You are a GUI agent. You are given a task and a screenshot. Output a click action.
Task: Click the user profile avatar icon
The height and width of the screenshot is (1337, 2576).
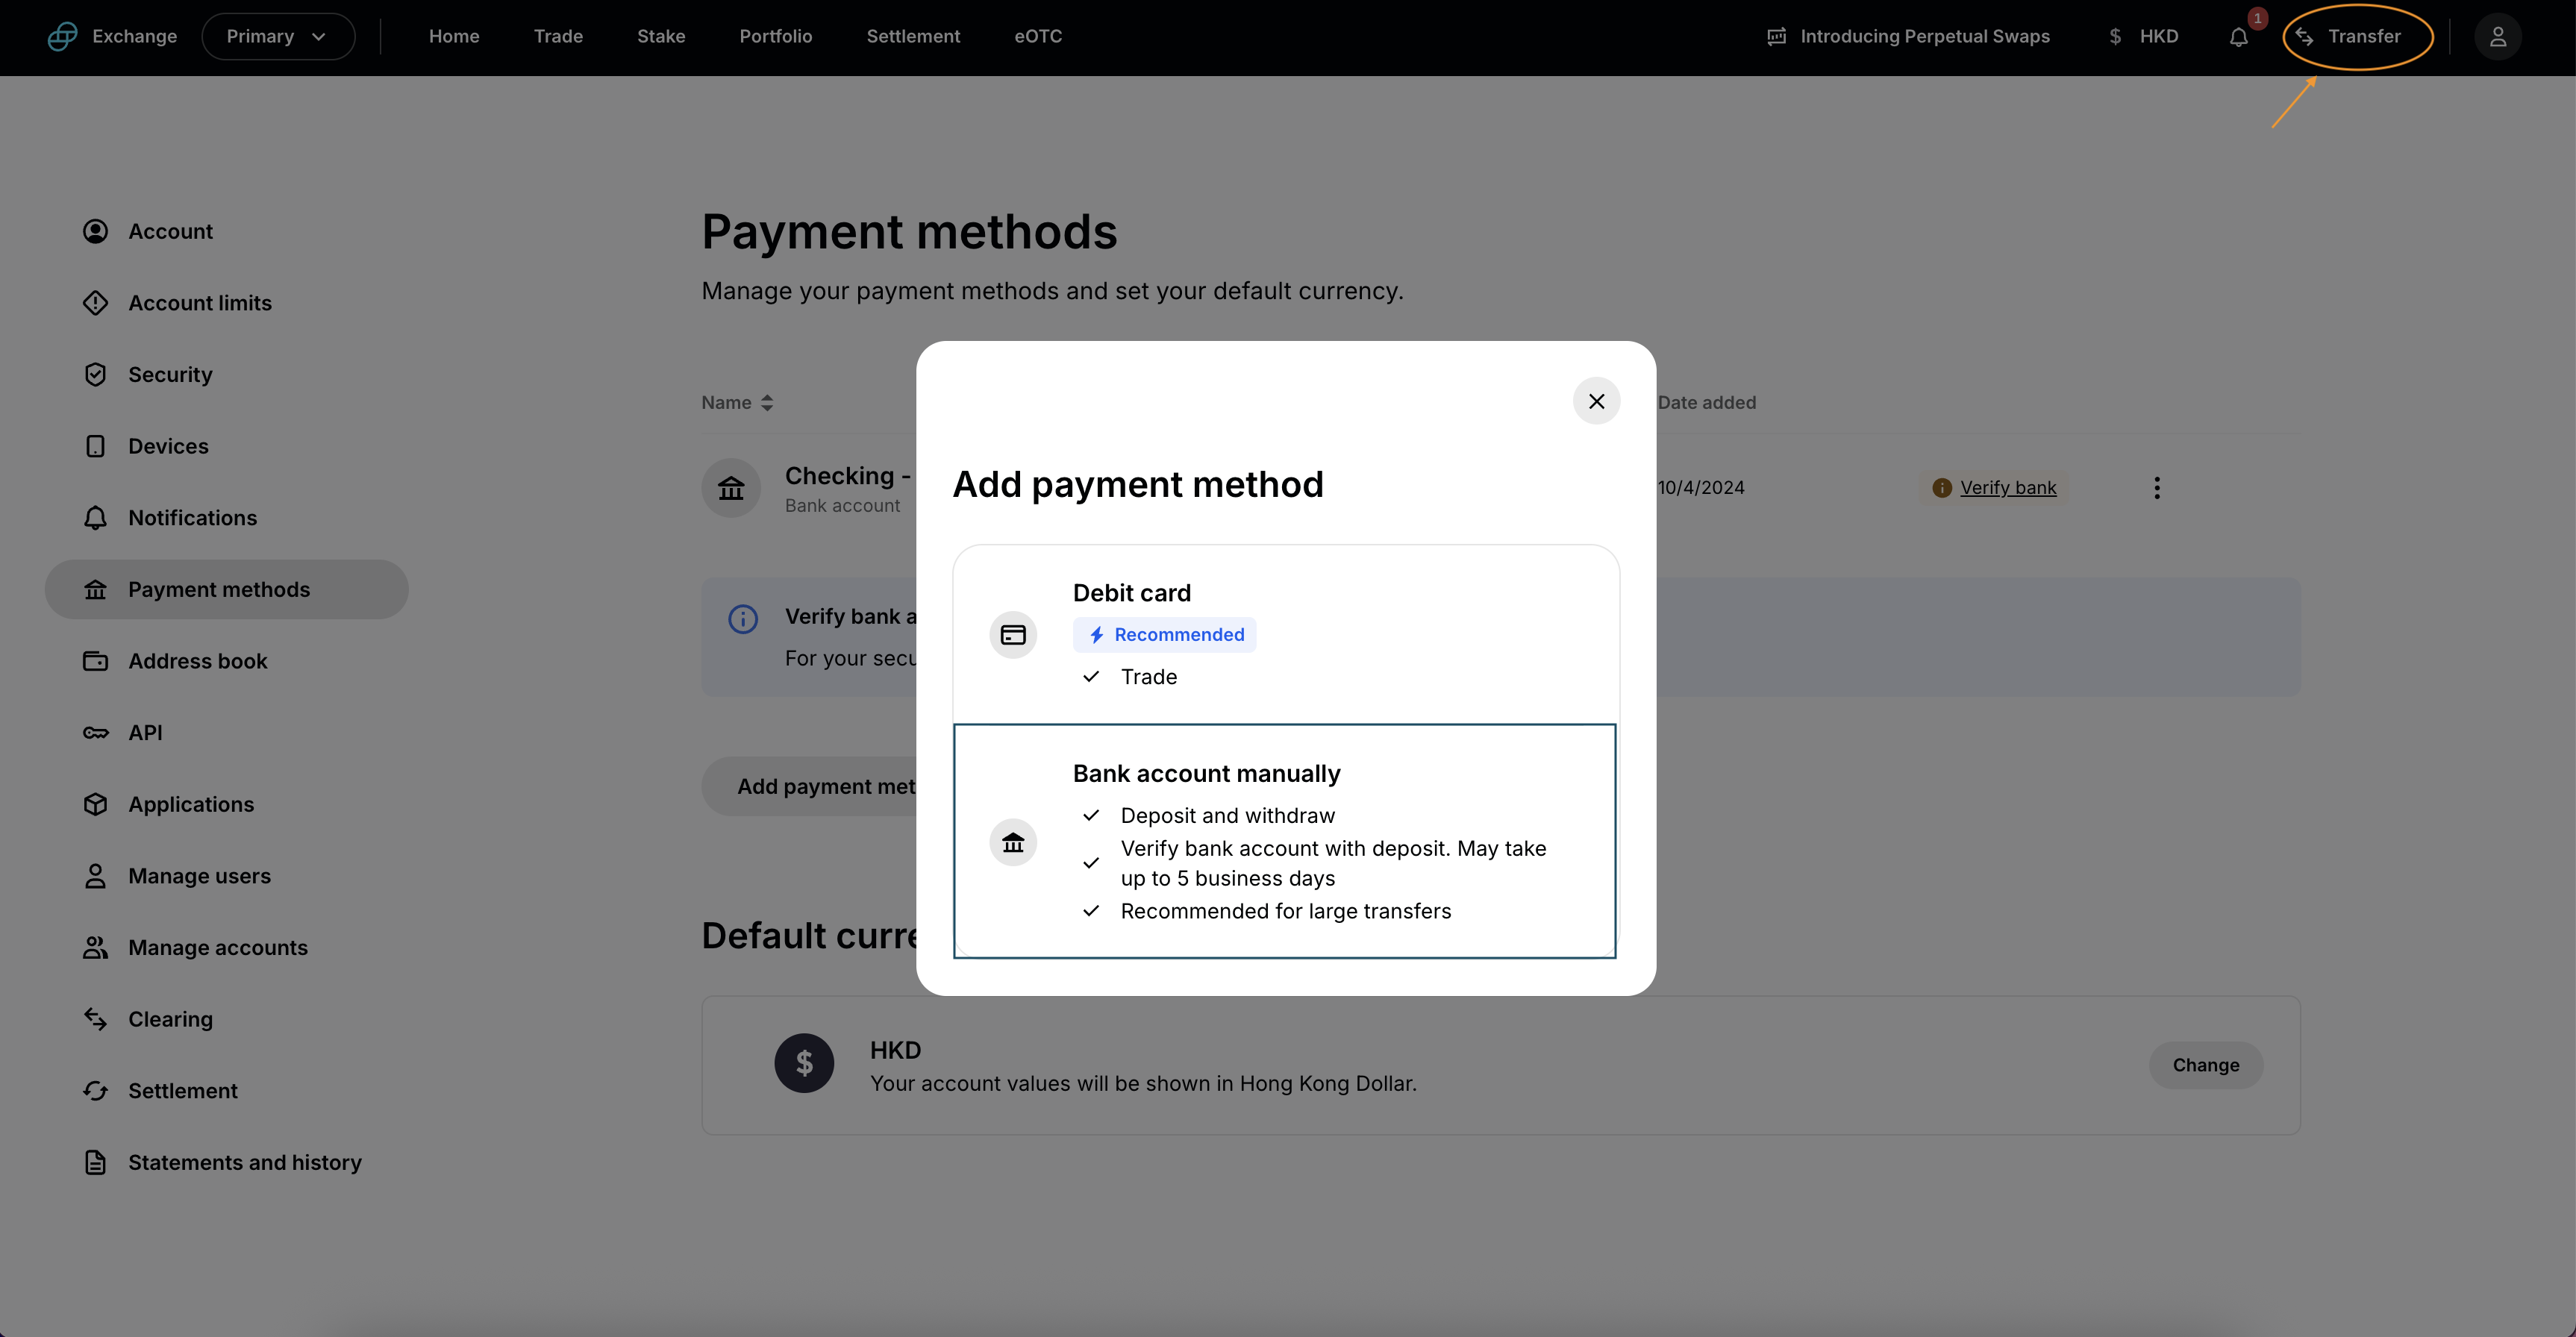point(2497,37)
